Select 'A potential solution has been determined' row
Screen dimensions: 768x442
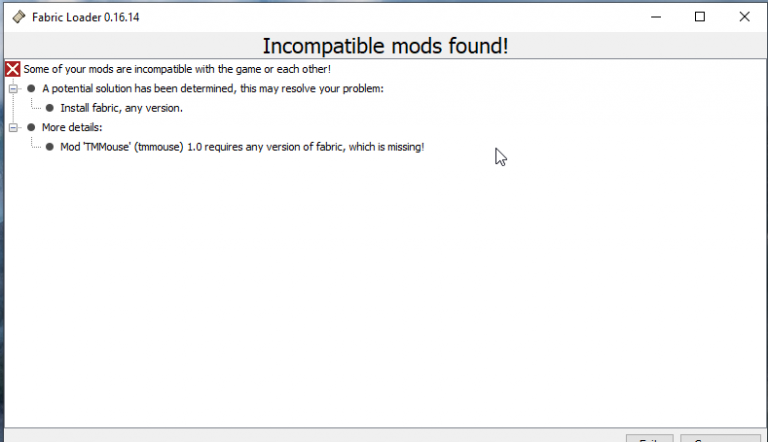tap(213, 89)
